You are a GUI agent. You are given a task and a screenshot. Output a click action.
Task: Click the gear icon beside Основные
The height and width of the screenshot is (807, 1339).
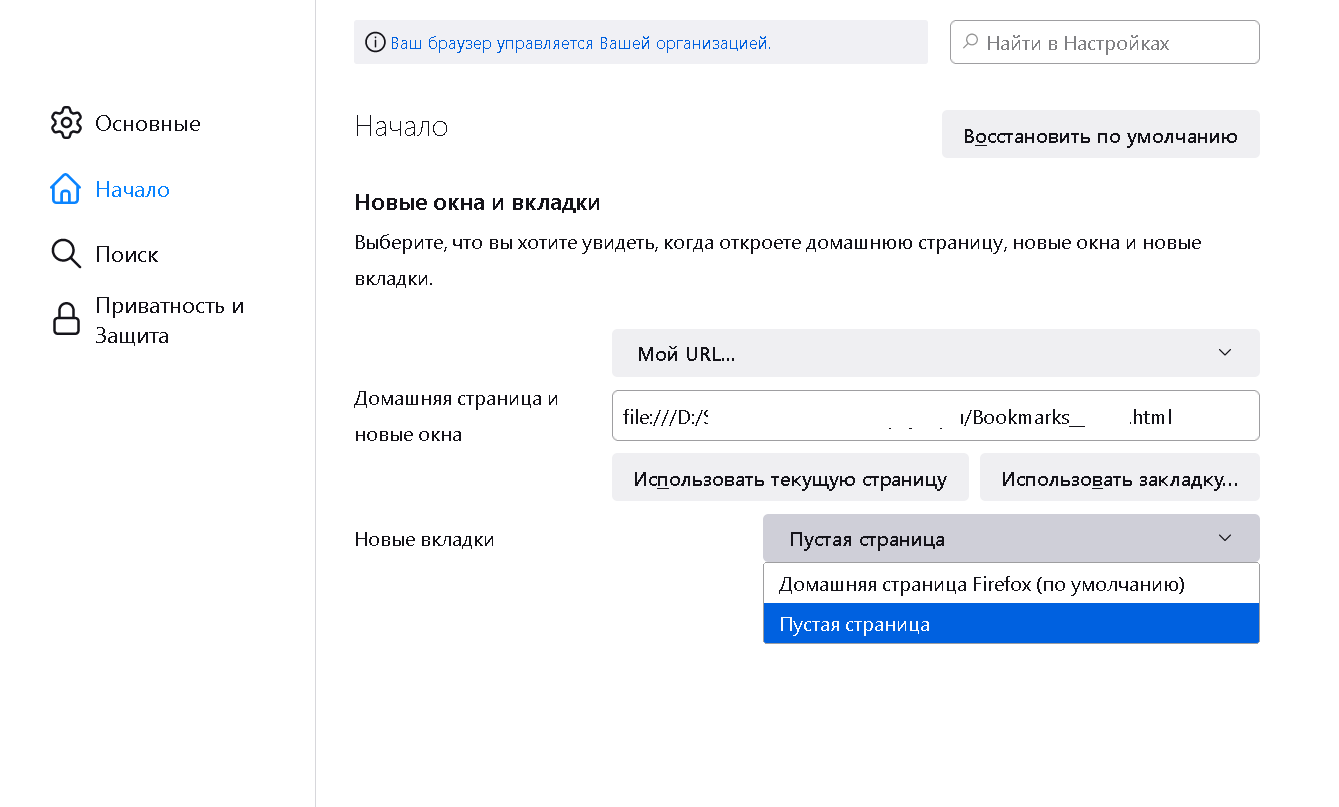pos(66,123)
